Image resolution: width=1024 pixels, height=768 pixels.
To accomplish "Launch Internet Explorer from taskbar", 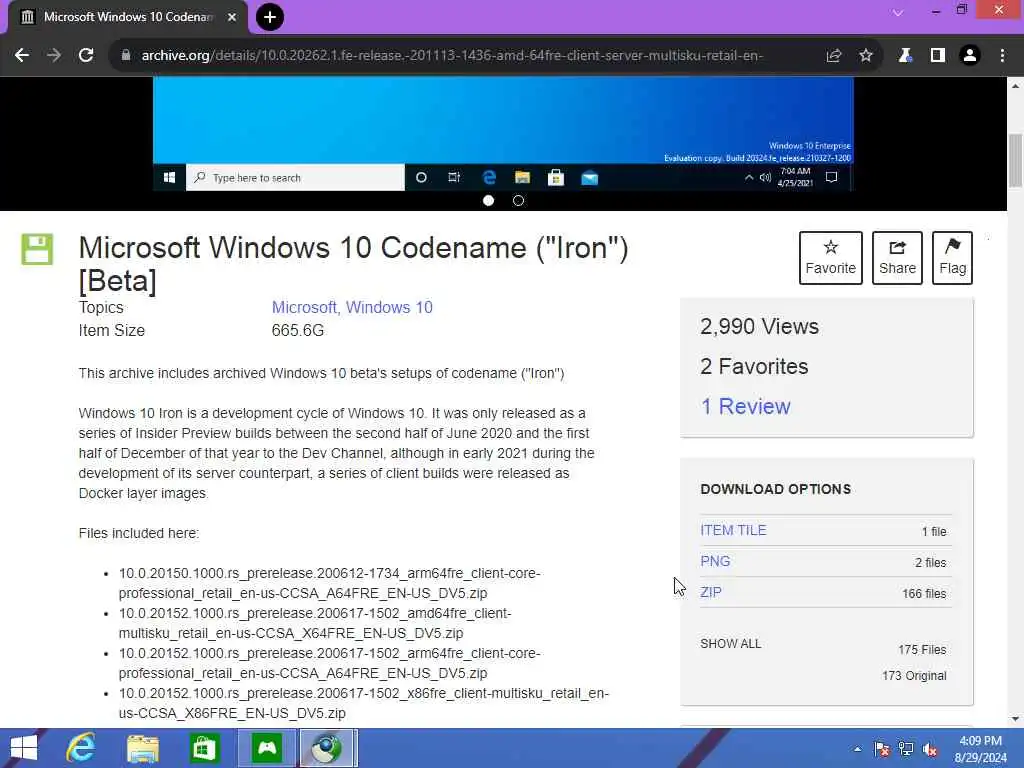I will (81, 748).
